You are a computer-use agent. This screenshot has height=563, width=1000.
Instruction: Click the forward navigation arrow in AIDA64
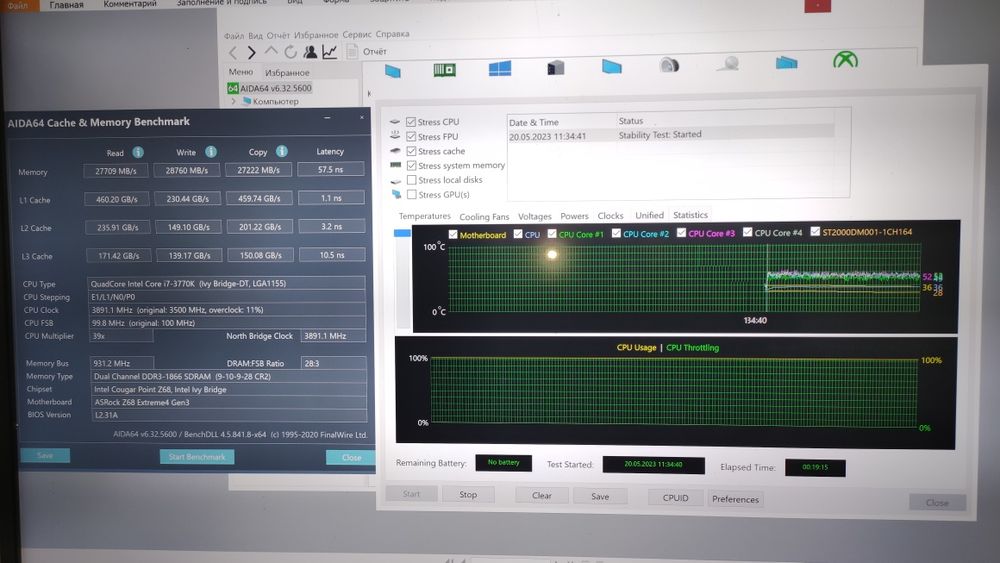[251, 52]
